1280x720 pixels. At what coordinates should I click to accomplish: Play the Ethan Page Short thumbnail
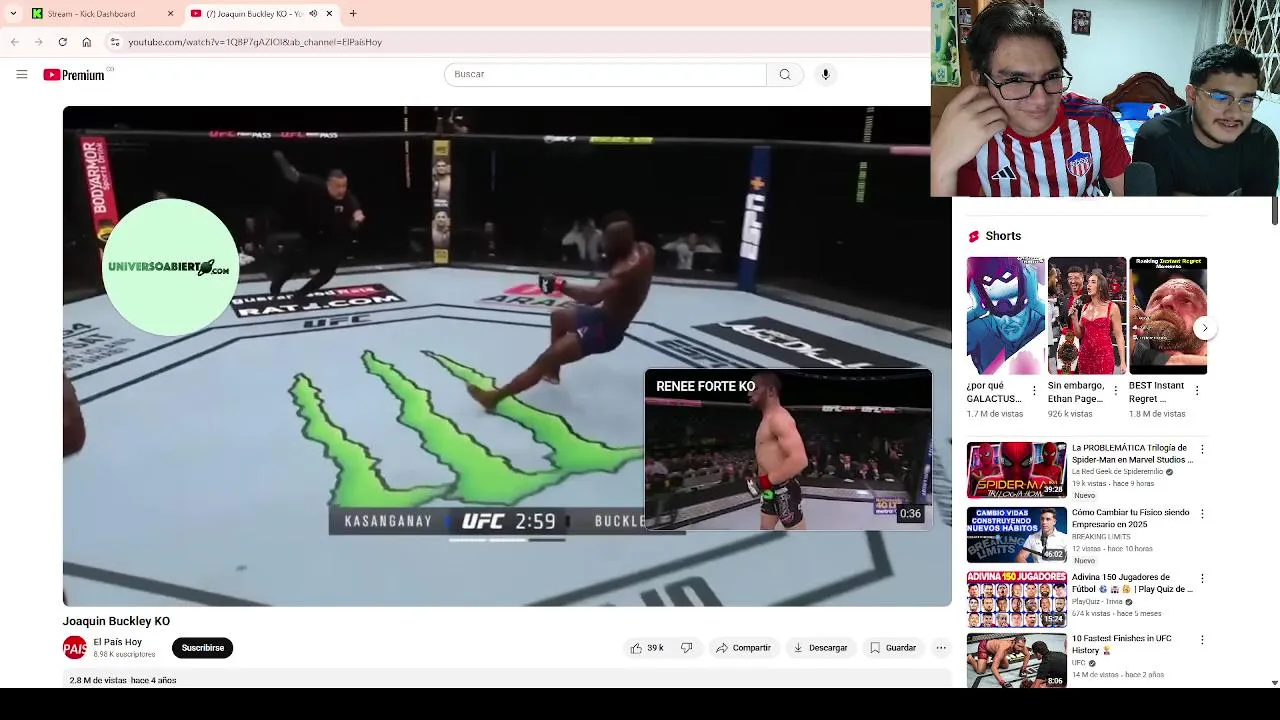point(1087,316)
